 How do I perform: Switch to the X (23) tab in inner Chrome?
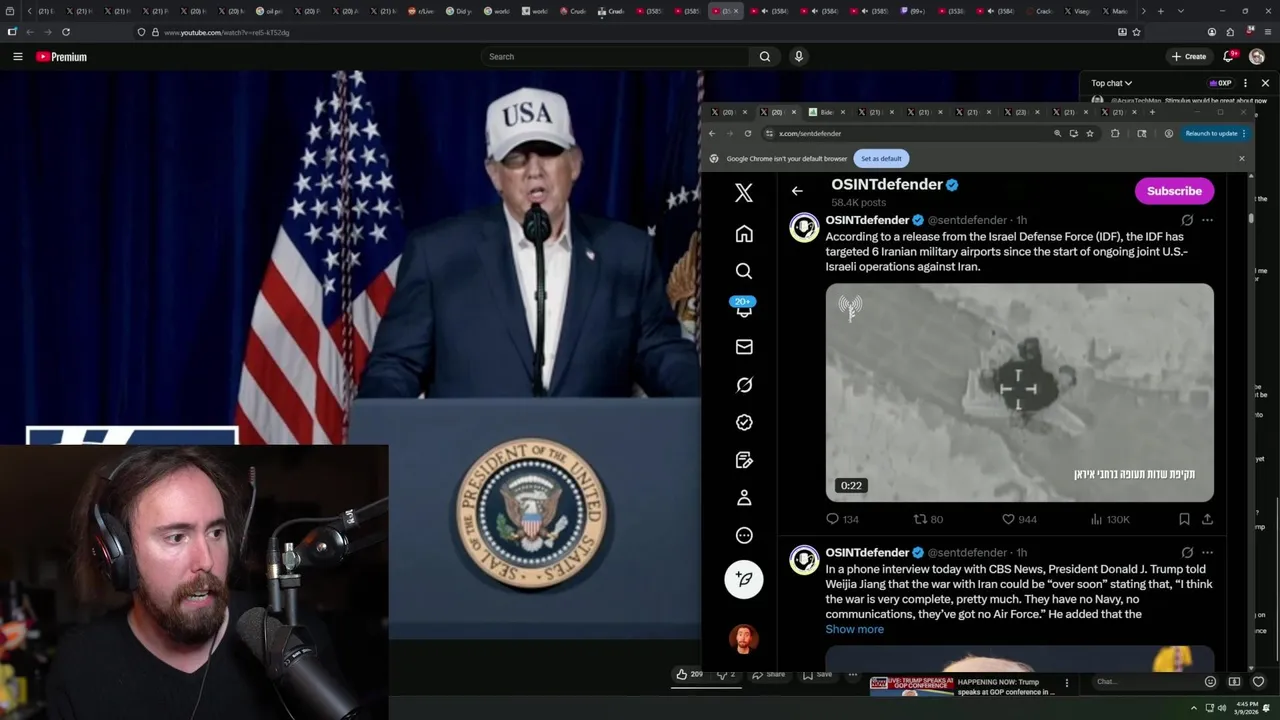1020,112
